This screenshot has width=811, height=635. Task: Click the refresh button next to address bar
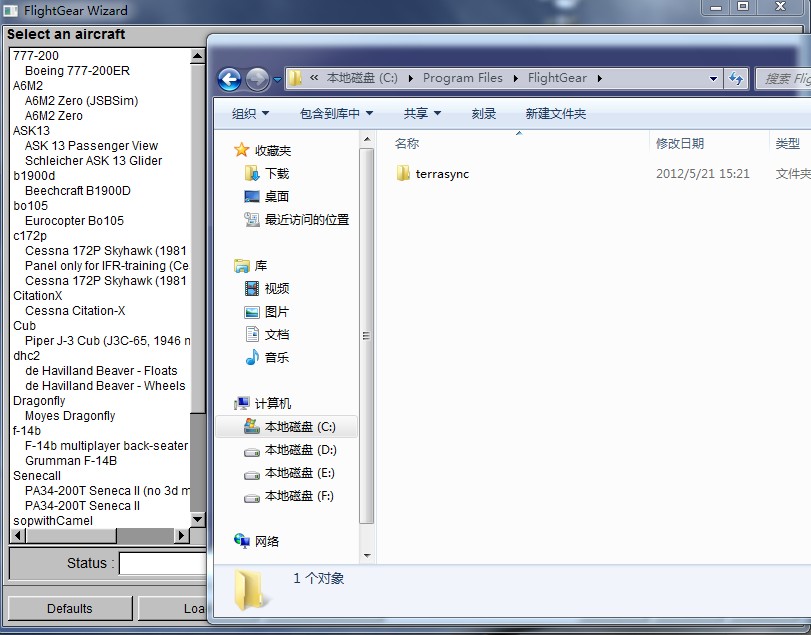(735, 78)
